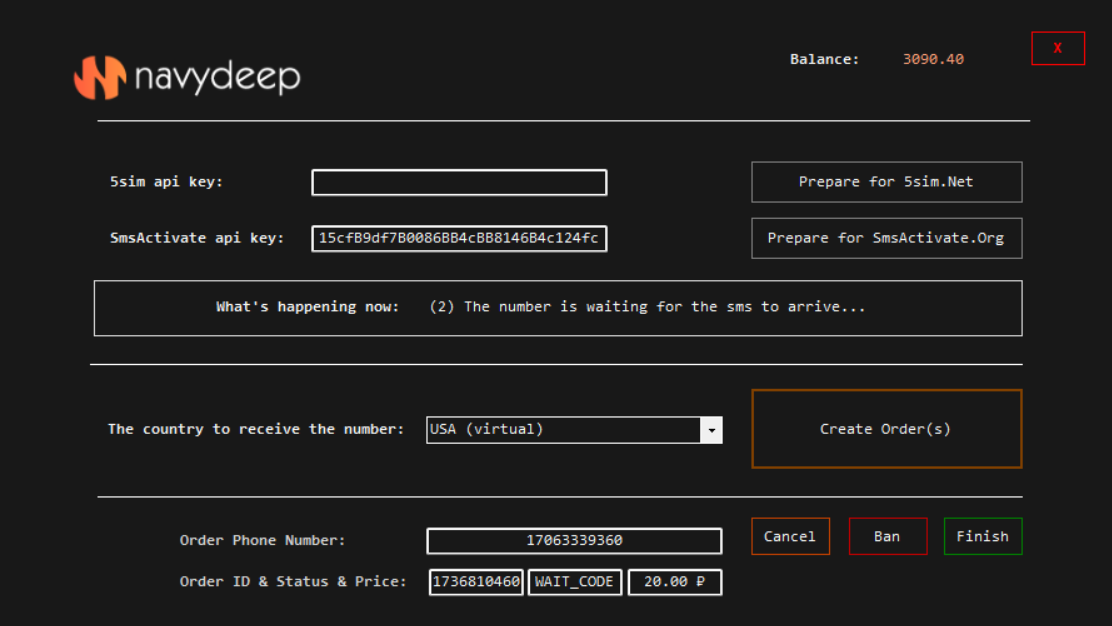Click the Create Order(s) button

(886, 429)
